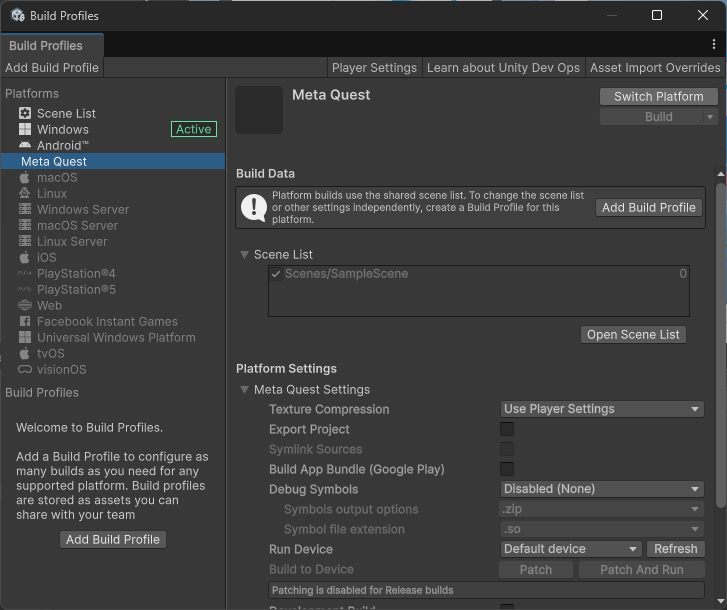Click Refresh next to Run Device
727x610 pixels.
coord(676,549)
